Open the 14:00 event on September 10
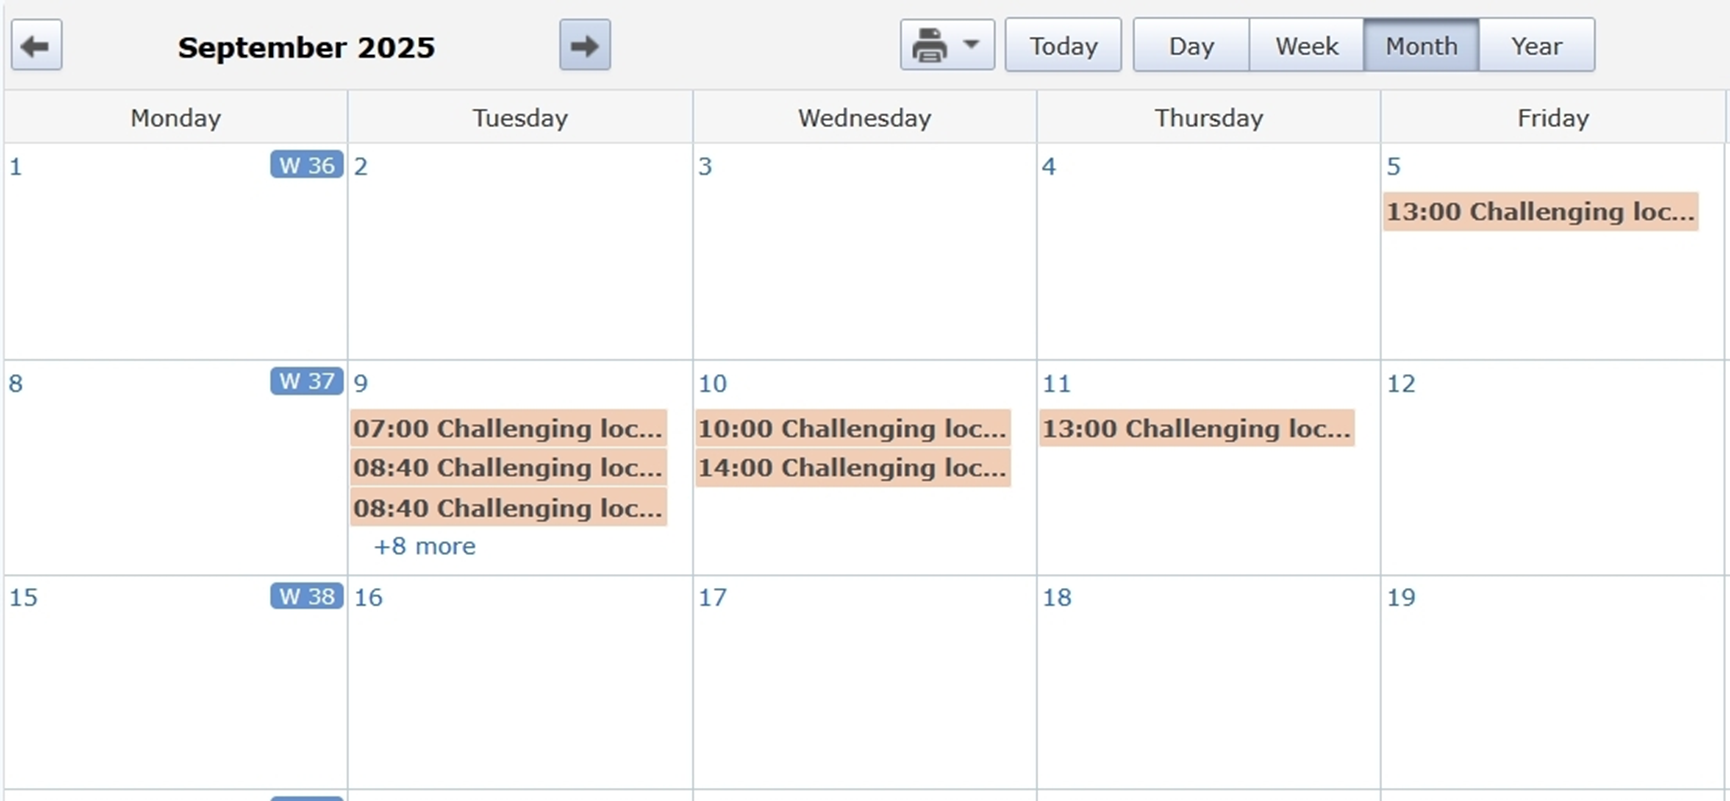Viewport: 1730px width, 801px height. (852, 468)
